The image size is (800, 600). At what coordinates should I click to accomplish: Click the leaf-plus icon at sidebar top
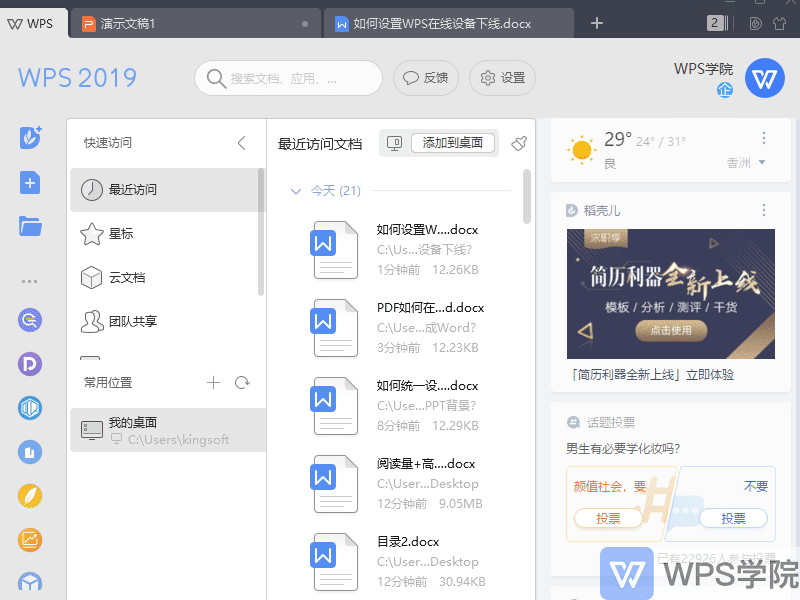pos(31,138)
